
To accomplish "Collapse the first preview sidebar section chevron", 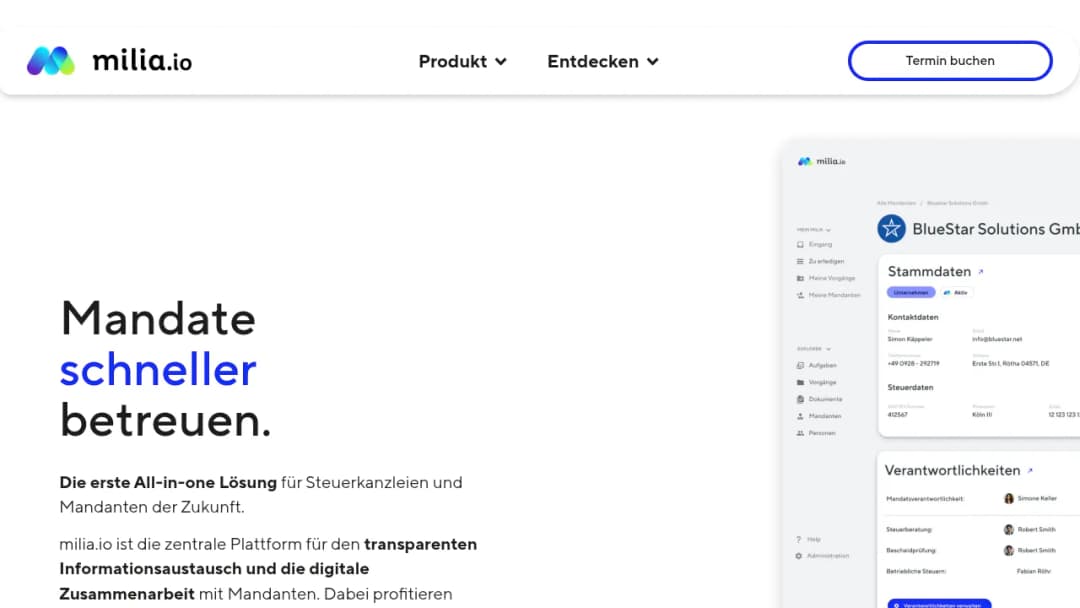I will coord(829,230).
